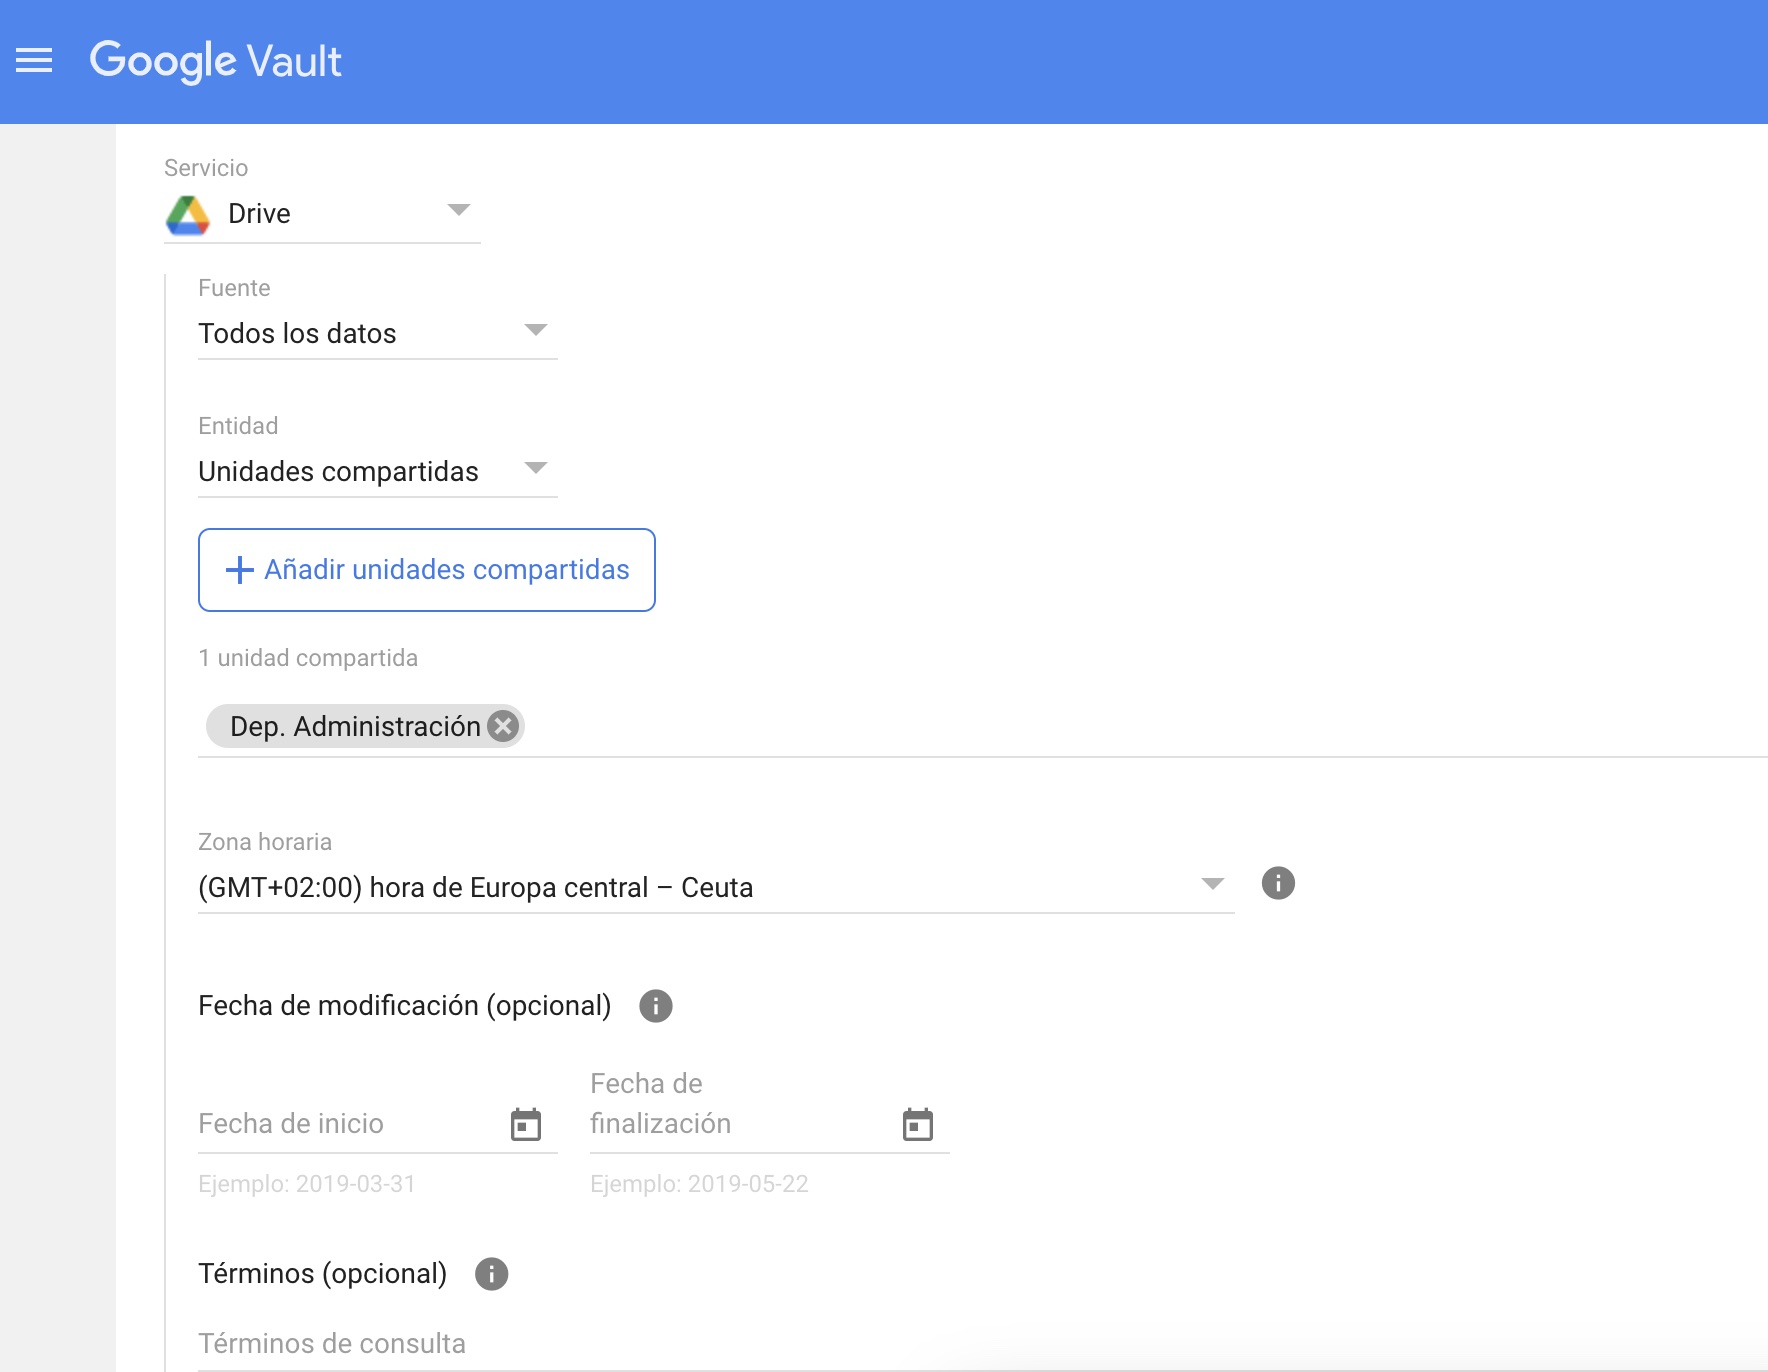Open calendar picker for Fecha de inicio
Viewport: 1768px width, 1372px height.
click(526, 1125)
